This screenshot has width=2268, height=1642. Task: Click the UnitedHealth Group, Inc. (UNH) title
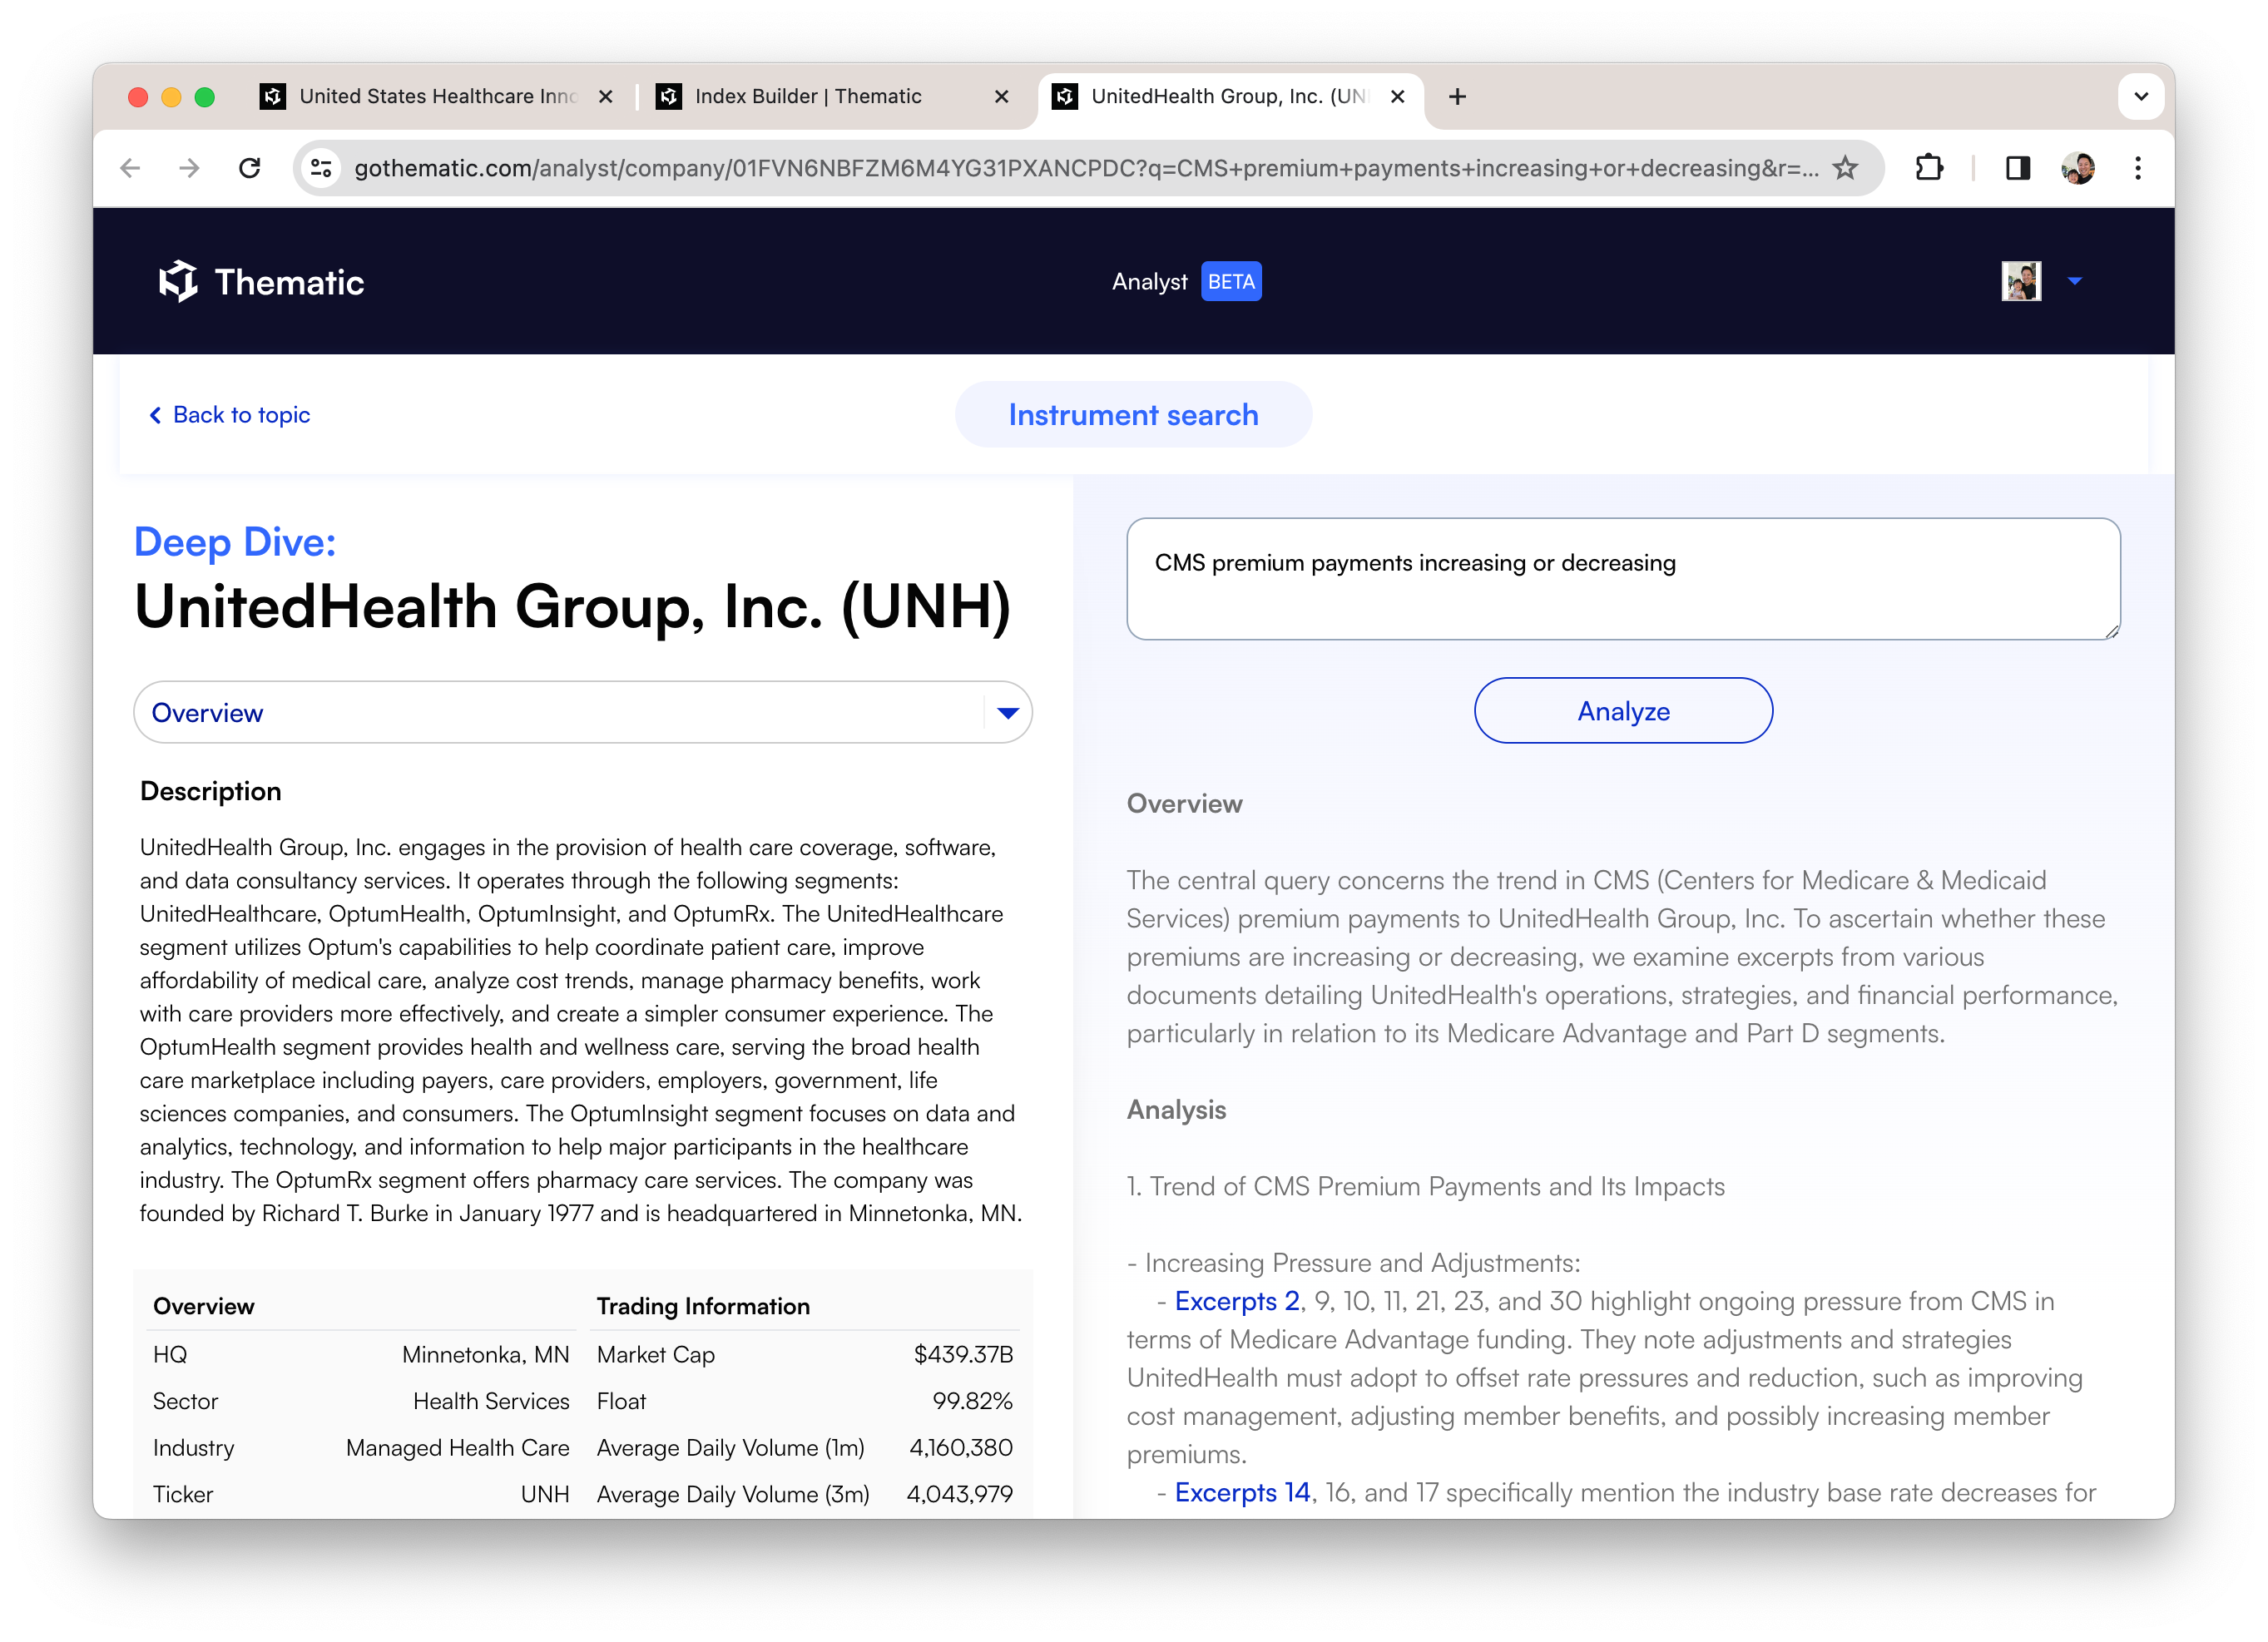(573, 607)
